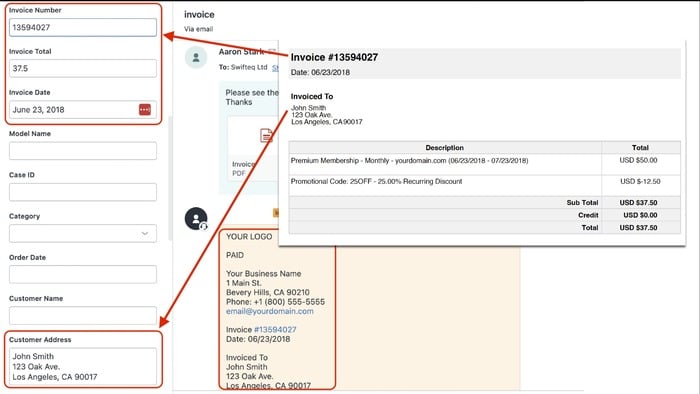Click the agent avatar icon beside reply
Viewport: 700px width, 394px height.
coord(196,219)
